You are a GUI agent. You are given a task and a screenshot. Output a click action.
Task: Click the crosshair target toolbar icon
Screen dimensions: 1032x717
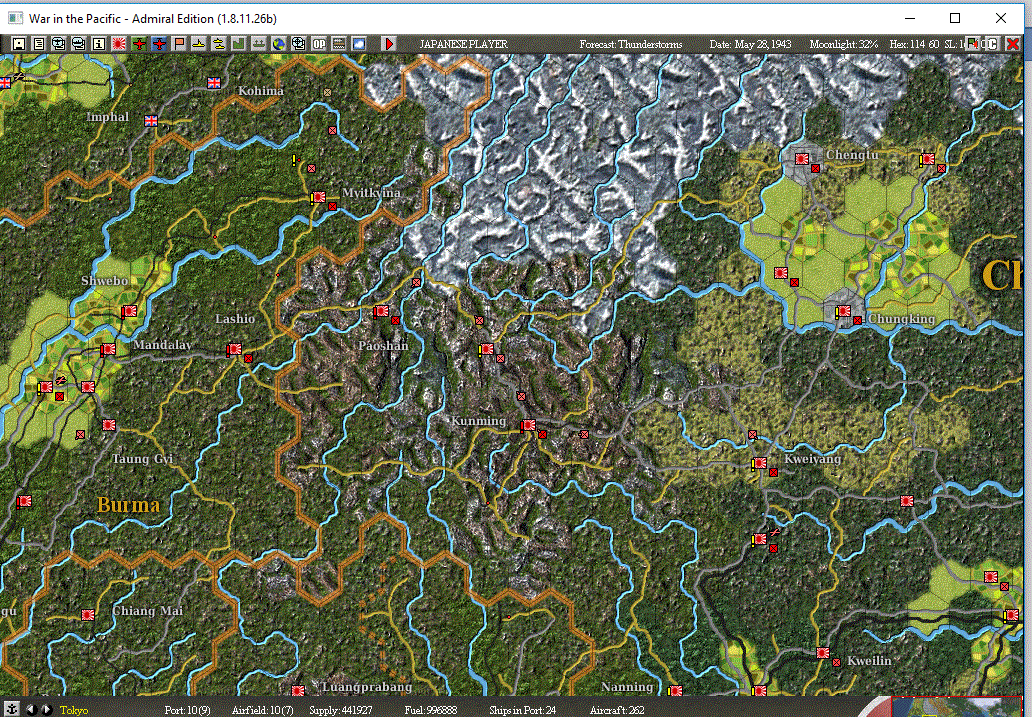point(299,44)
